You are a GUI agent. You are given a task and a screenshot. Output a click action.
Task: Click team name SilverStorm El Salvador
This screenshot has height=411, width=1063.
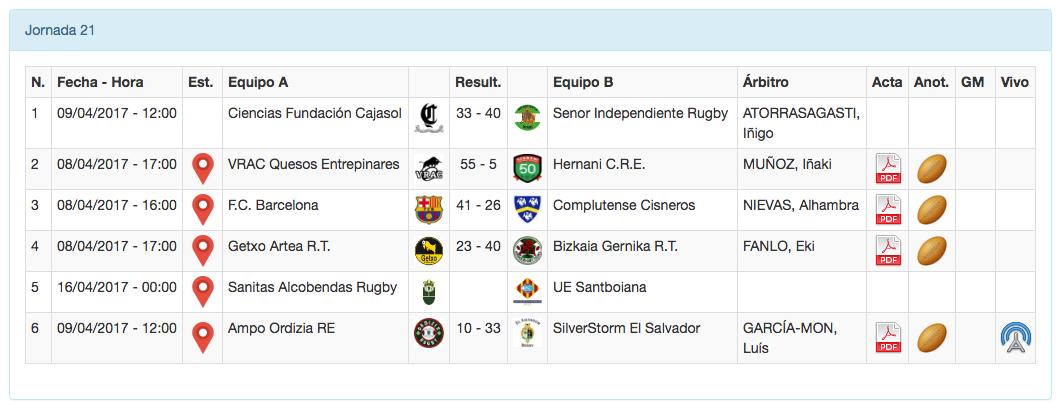pyautogui.click(x=626, y=328)
